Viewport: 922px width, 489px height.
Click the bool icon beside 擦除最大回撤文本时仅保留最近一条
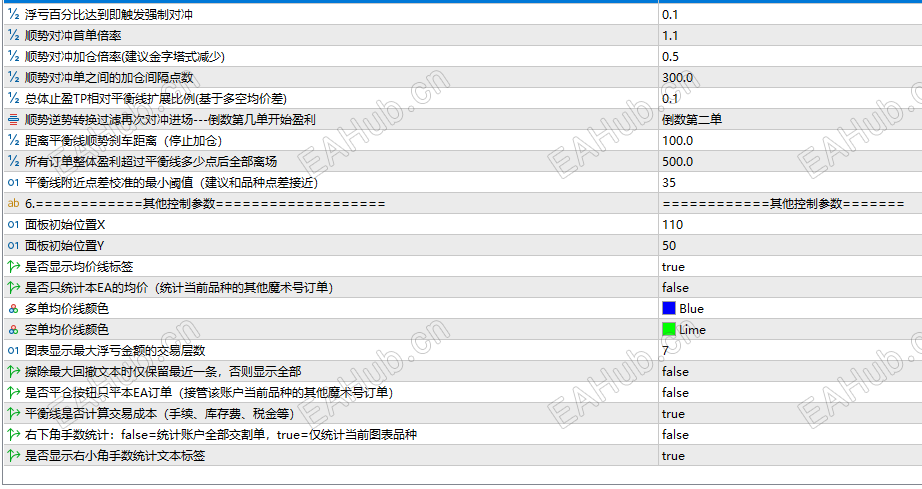[14, 372]
